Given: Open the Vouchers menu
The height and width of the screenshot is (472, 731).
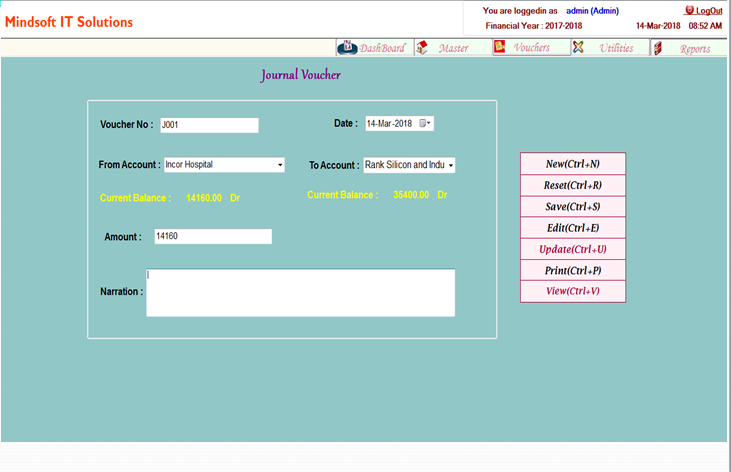Looking at the screenshot, I should [x=531, y=47].
